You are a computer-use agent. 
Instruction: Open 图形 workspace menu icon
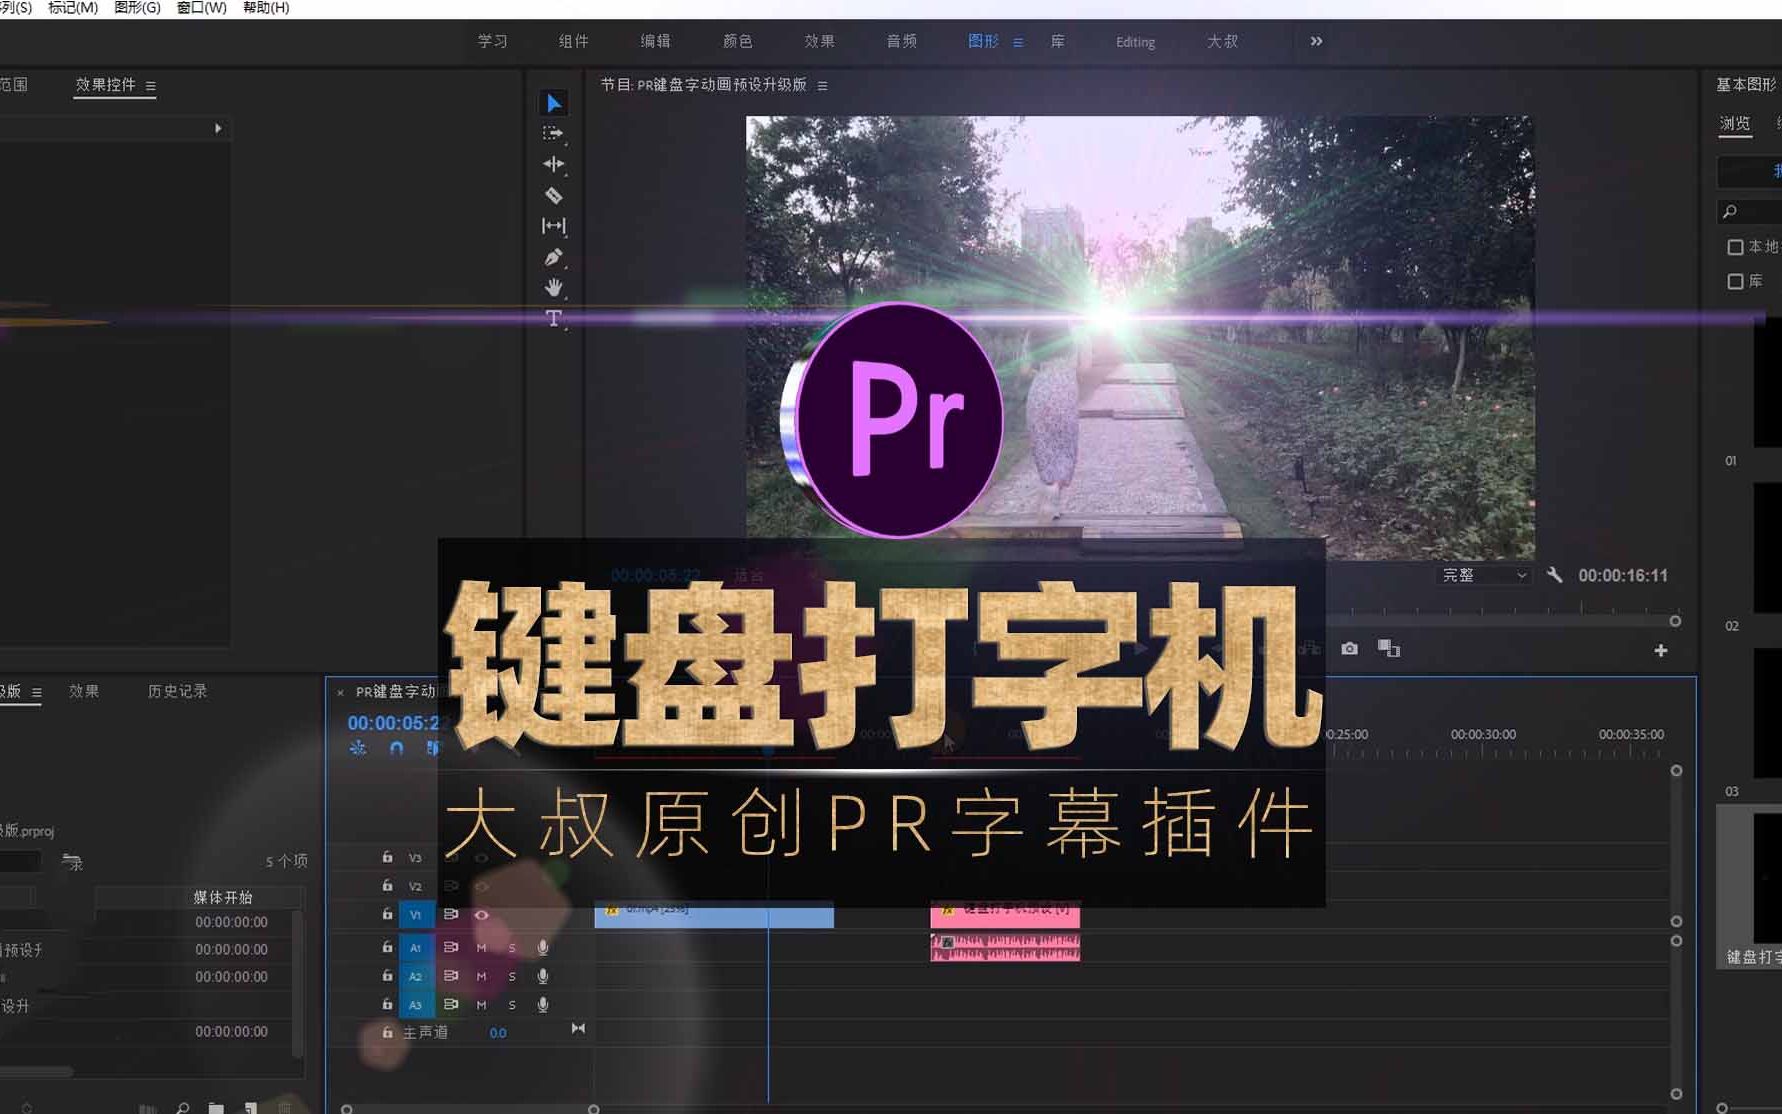pyautogui.click(x=1018, y=42)
